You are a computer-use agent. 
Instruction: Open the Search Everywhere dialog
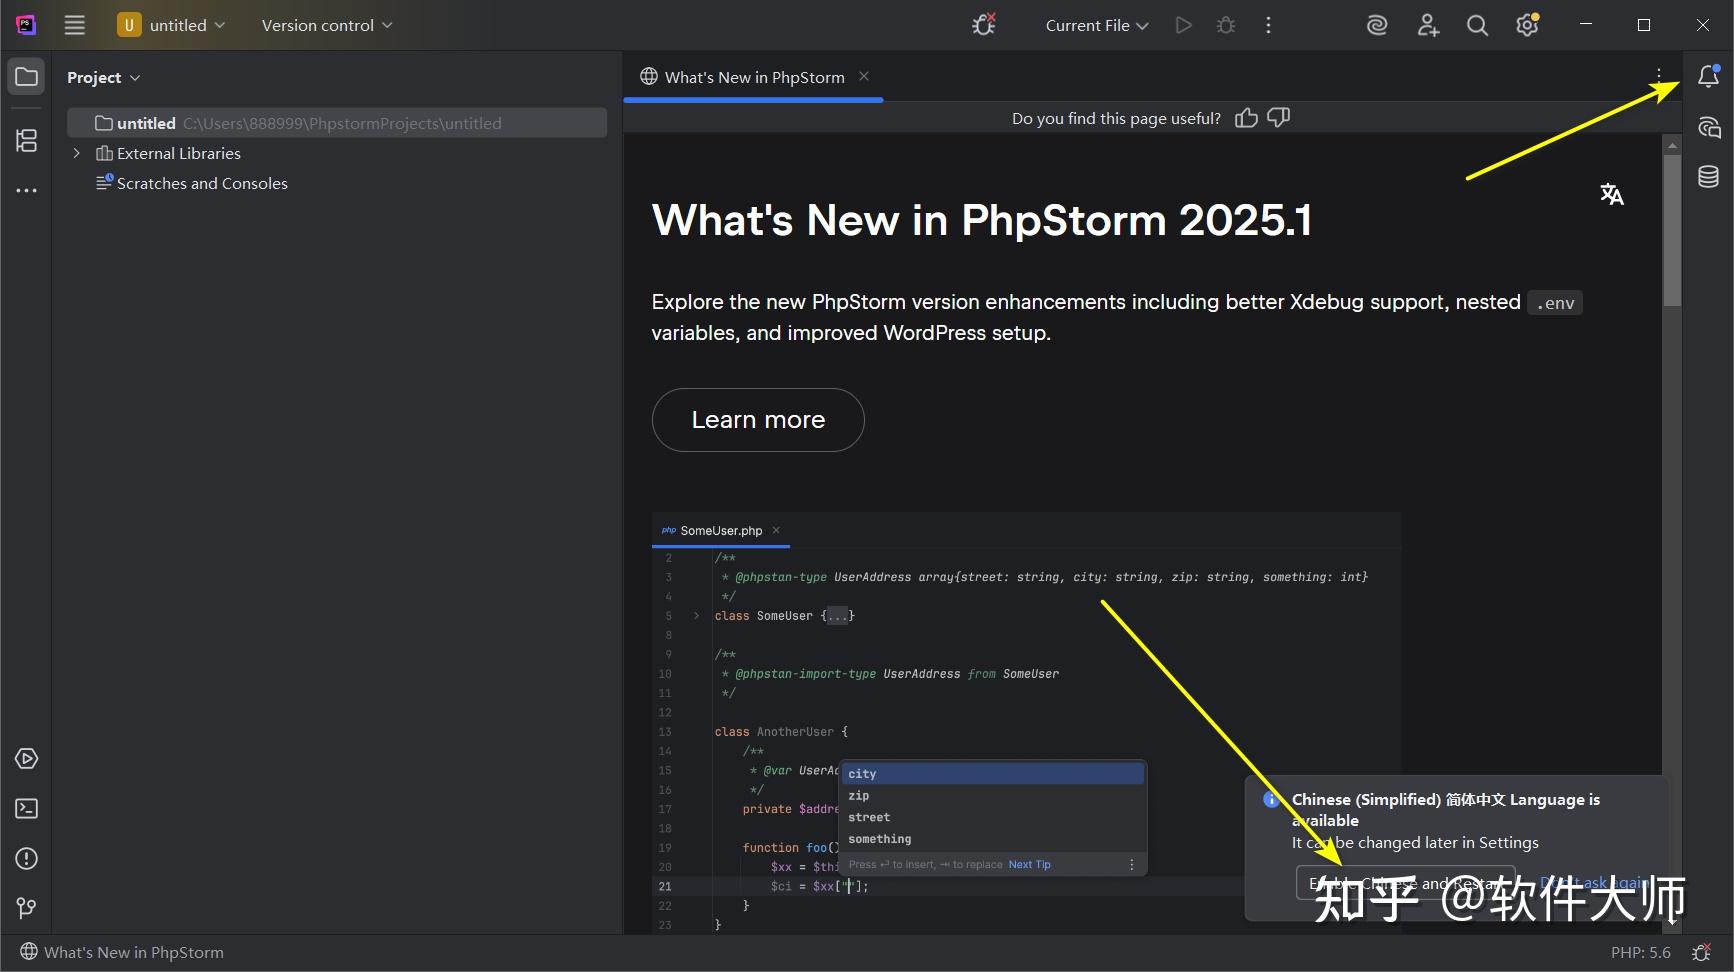[1477, 25]
